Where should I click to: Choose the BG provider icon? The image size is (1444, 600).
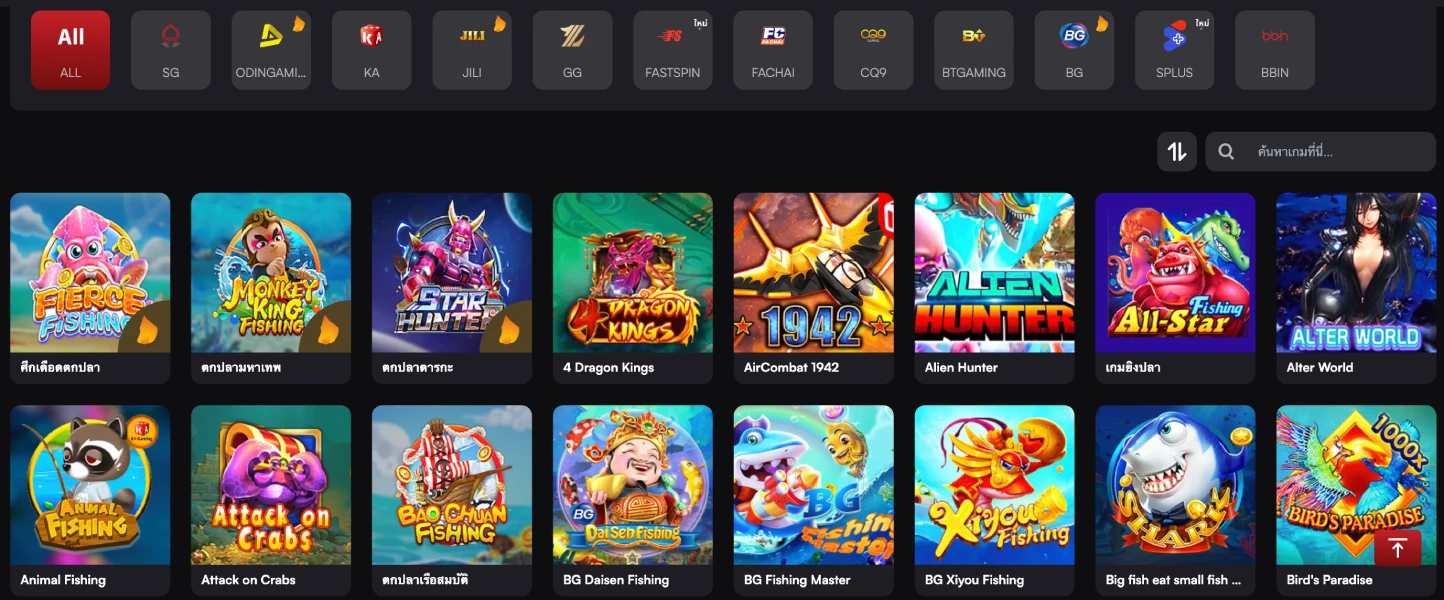[1074, 37]
